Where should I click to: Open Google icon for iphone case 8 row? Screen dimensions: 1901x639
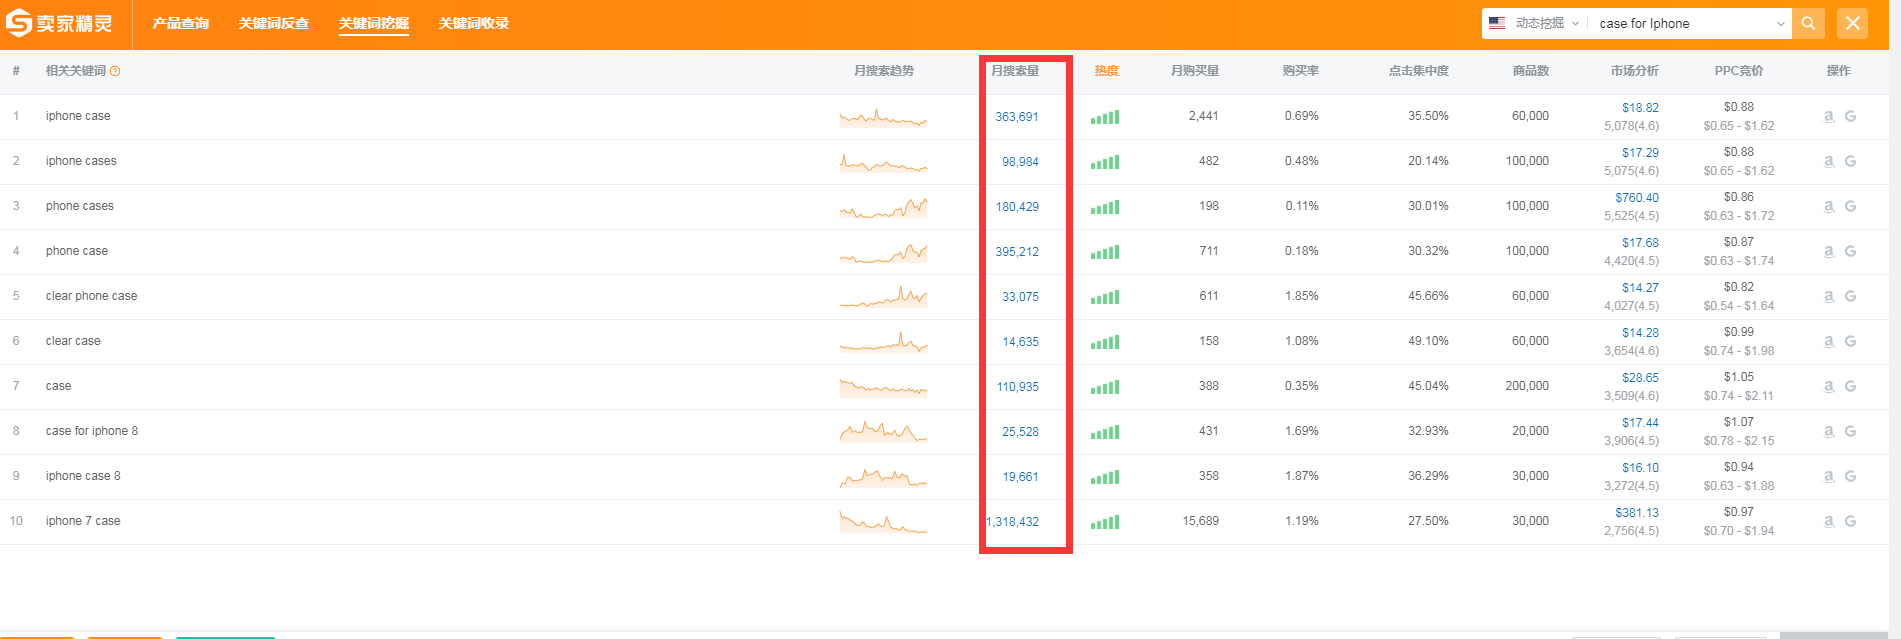coord(1850,476)
